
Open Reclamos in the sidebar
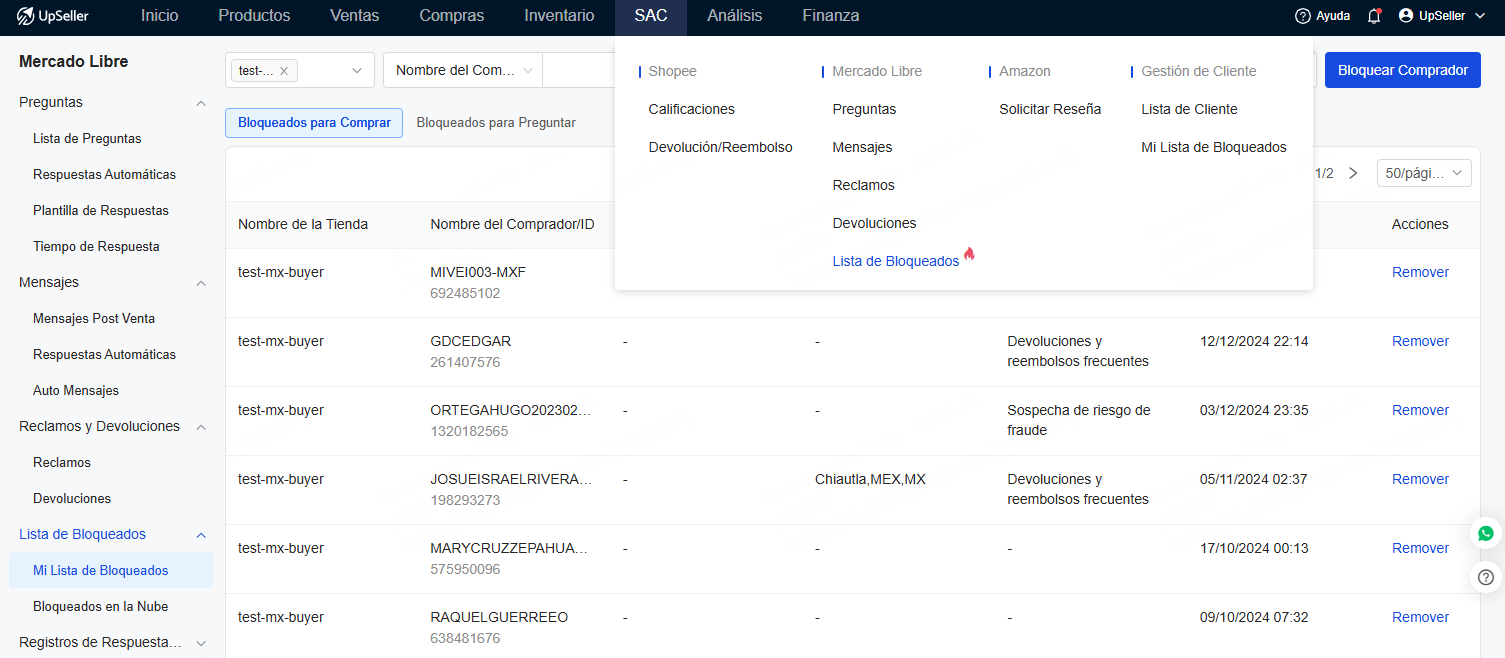coord(62,463)
